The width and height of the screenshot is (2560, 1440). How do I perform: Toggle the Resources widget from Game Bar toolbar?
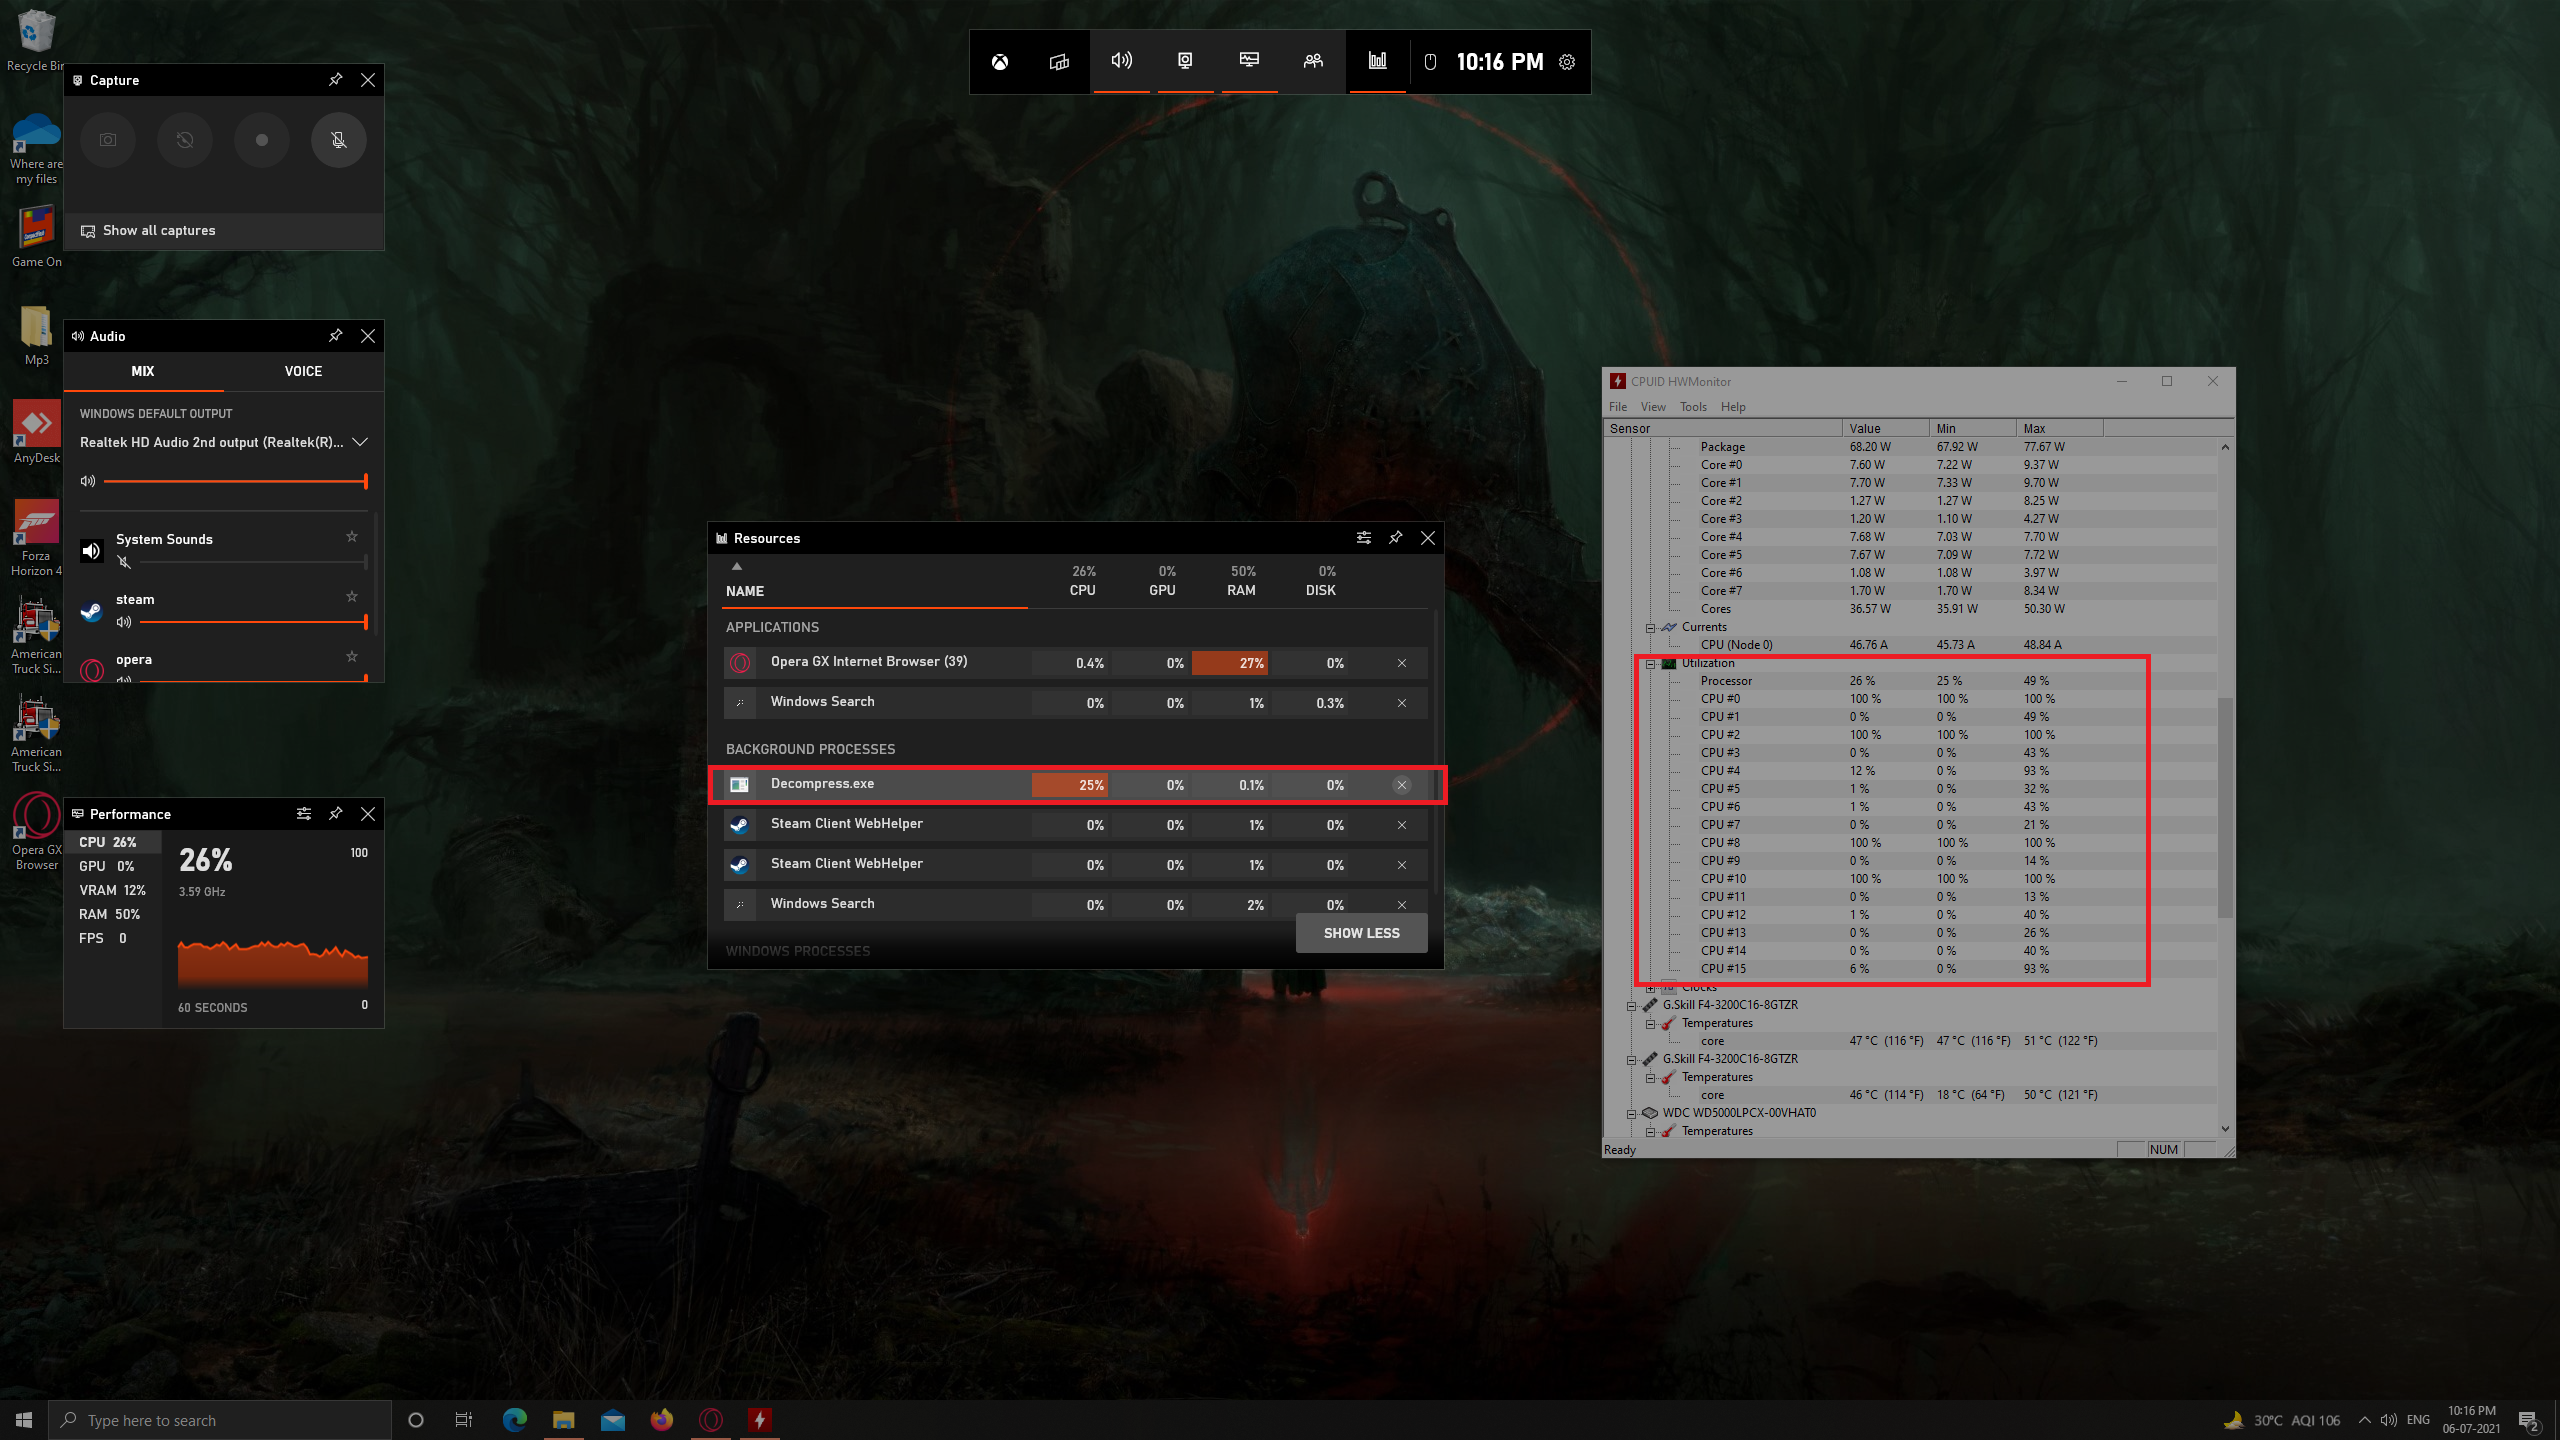pos(1377,62)
